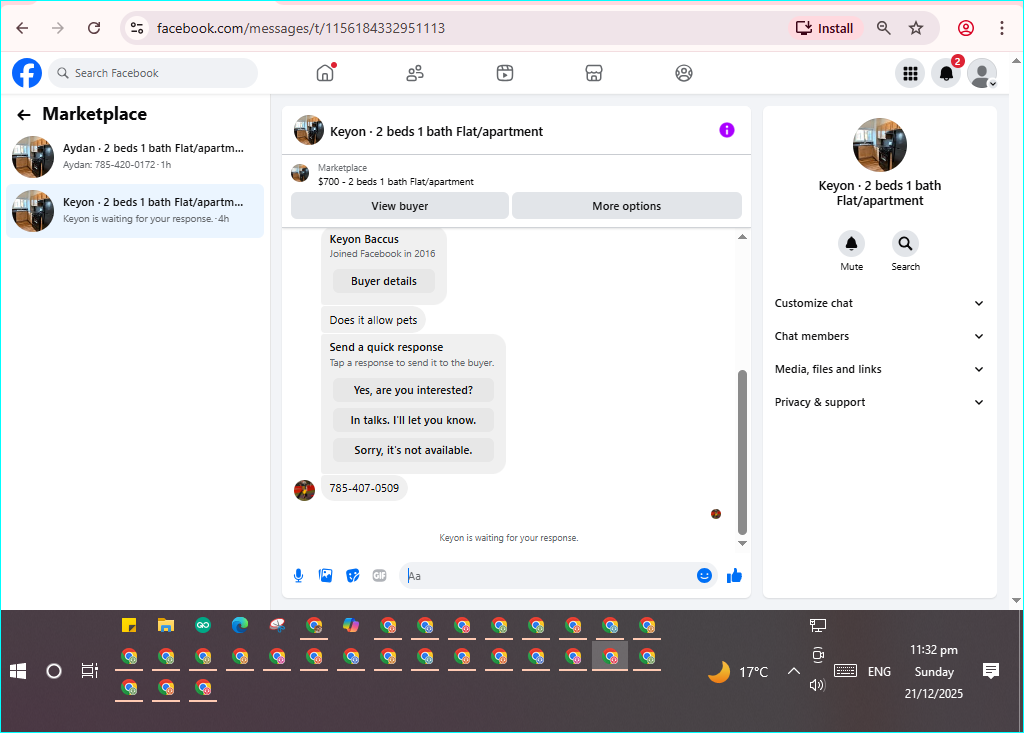Click the browser zoom magnifier icon

[884, 28]
